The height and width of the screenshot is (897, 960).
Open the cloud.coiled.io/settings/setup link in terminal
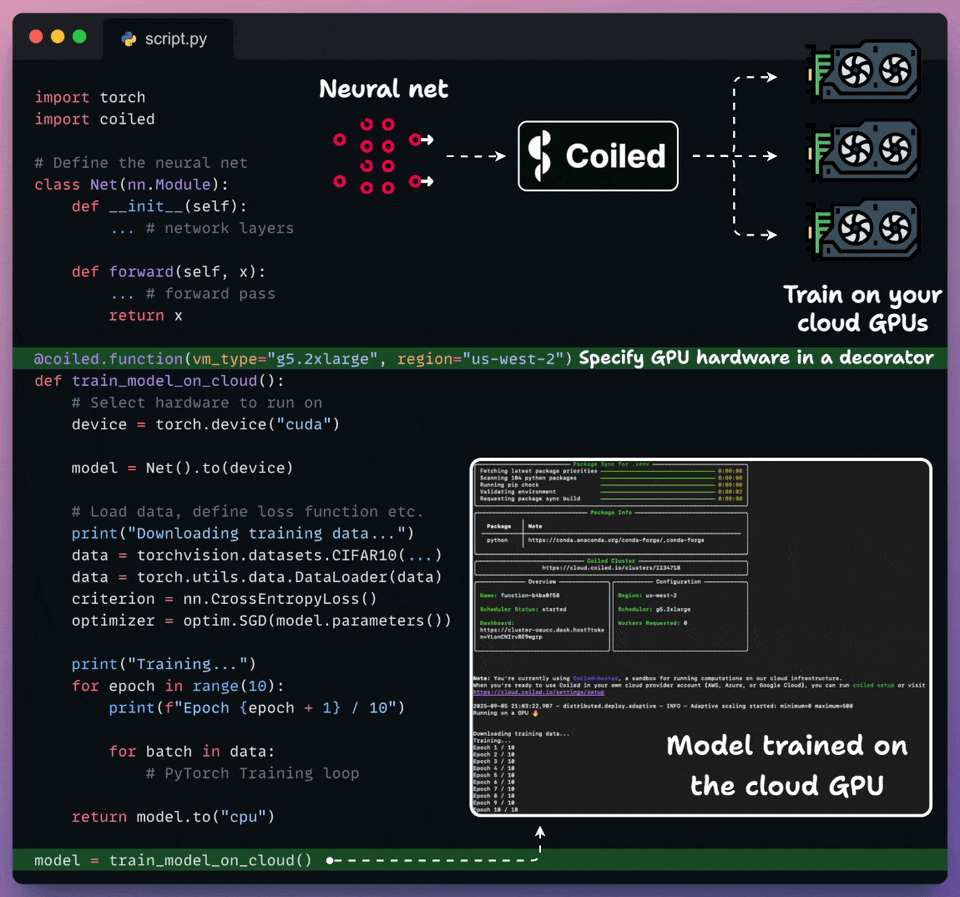point(539,692)
